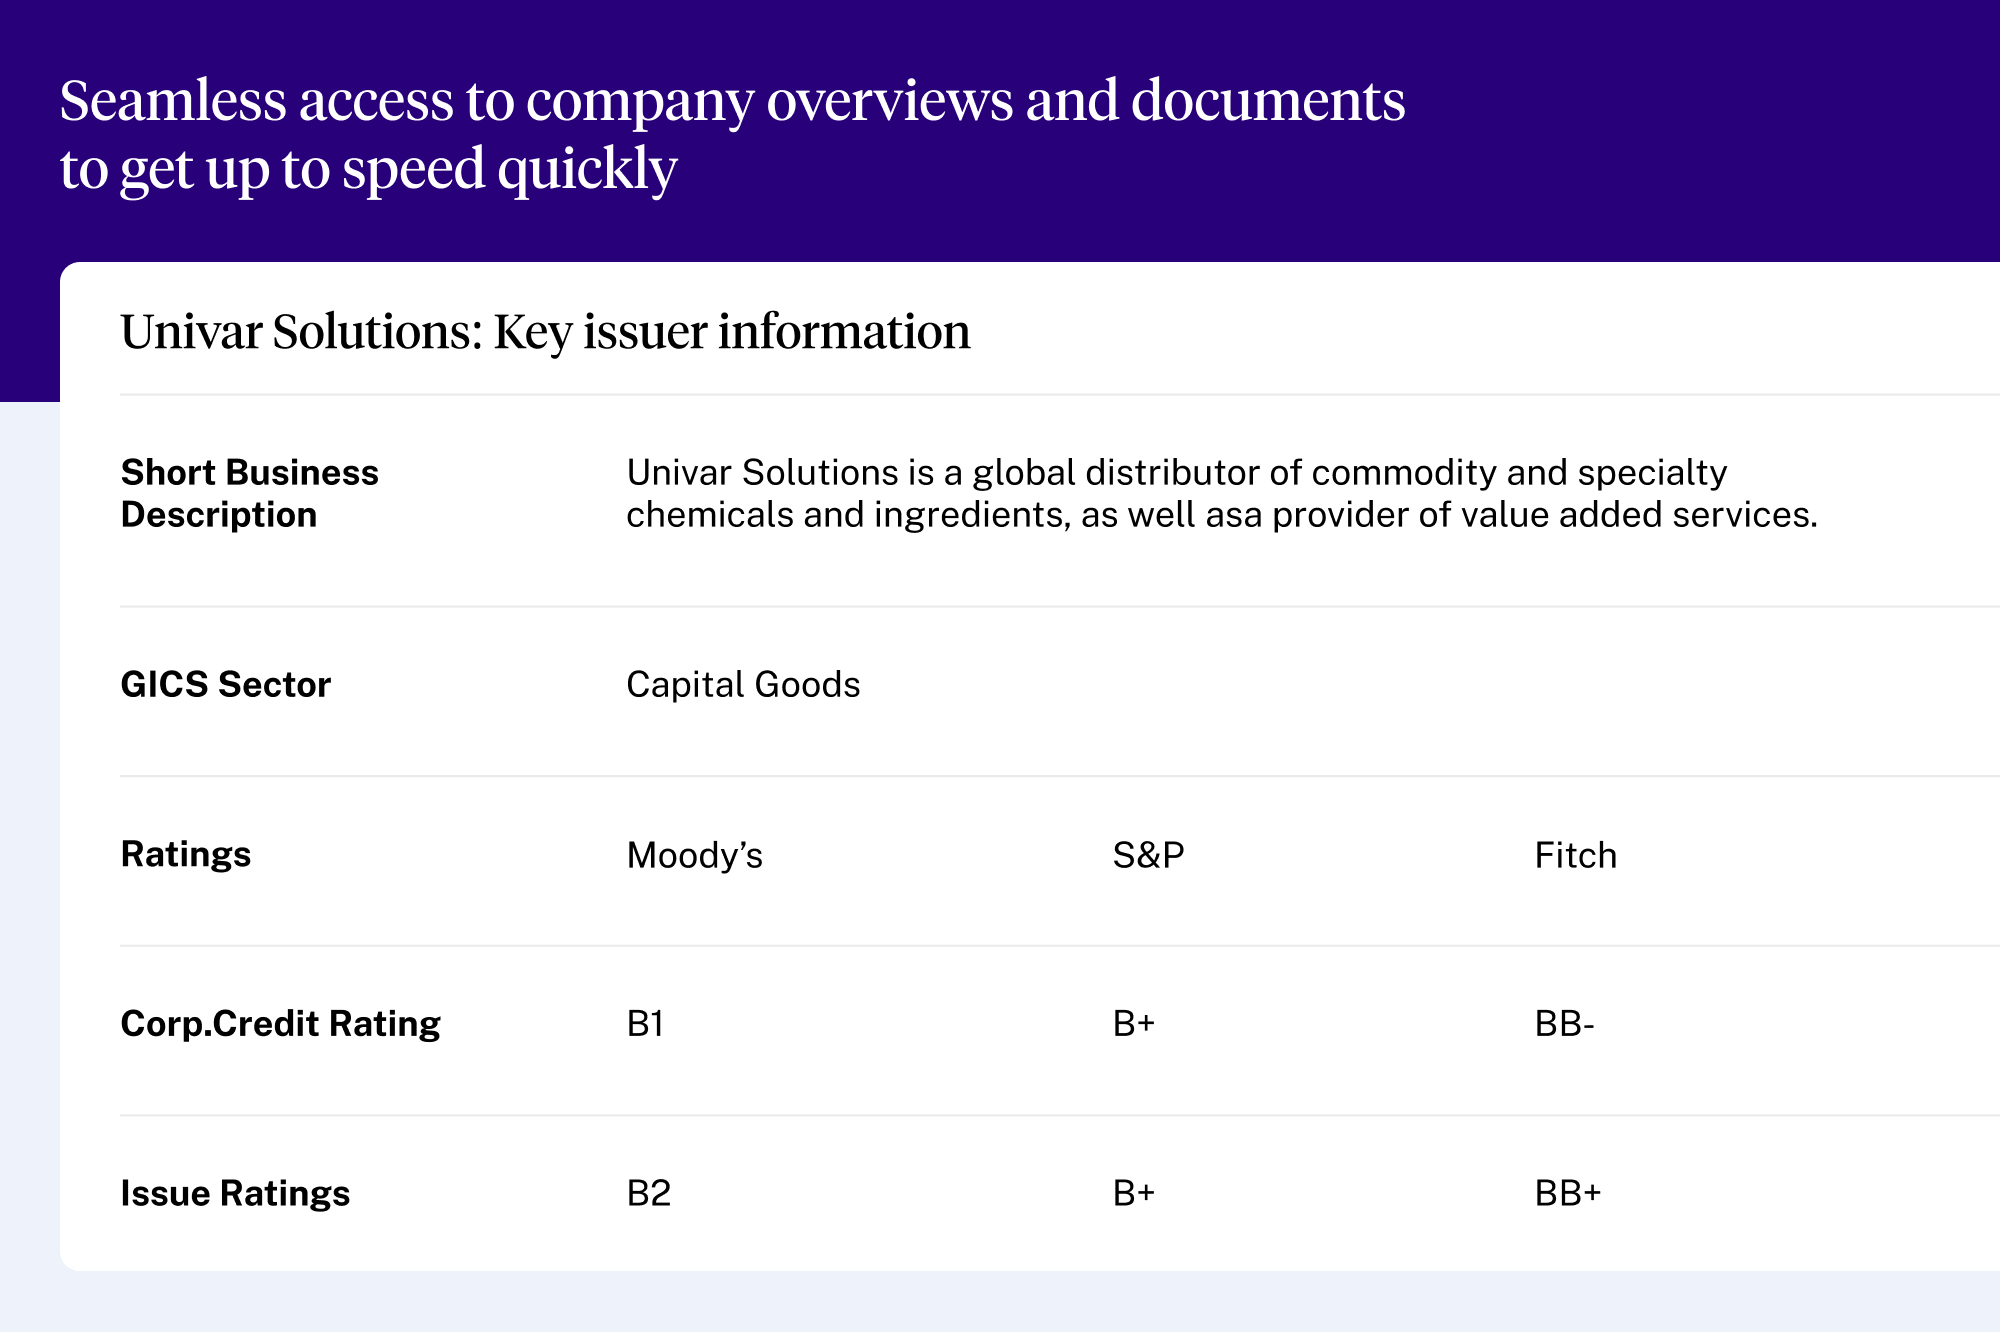Click the 'Issue Ratings' row label
Image resolution: width=2000 pixels, height=1332 pixels.
tap(235, 1194)
